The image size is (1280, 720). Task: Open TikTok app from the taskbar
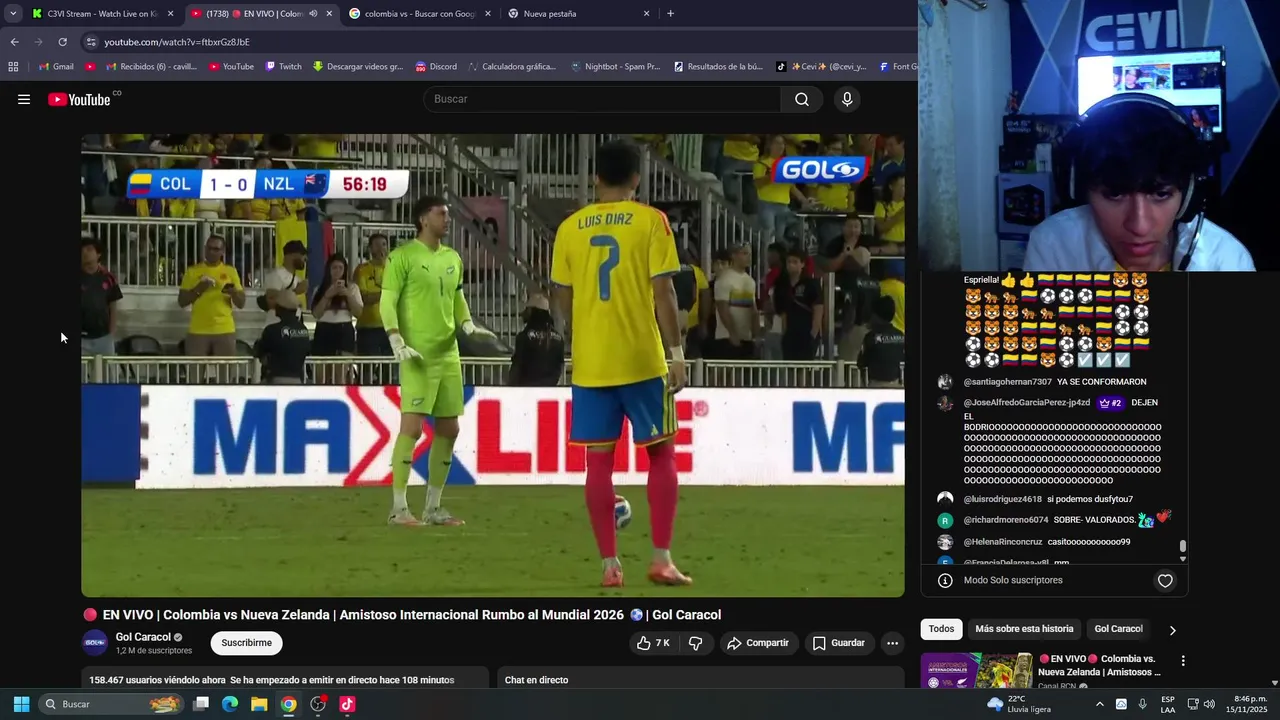(x=347, y=704)
